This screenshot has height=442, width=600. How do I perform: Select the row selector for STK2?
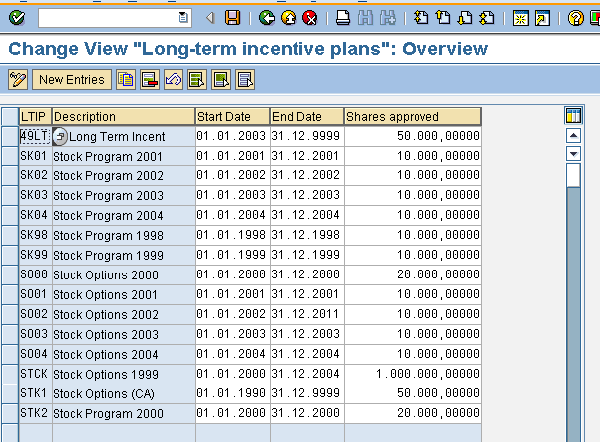click(x=10, y=413)
